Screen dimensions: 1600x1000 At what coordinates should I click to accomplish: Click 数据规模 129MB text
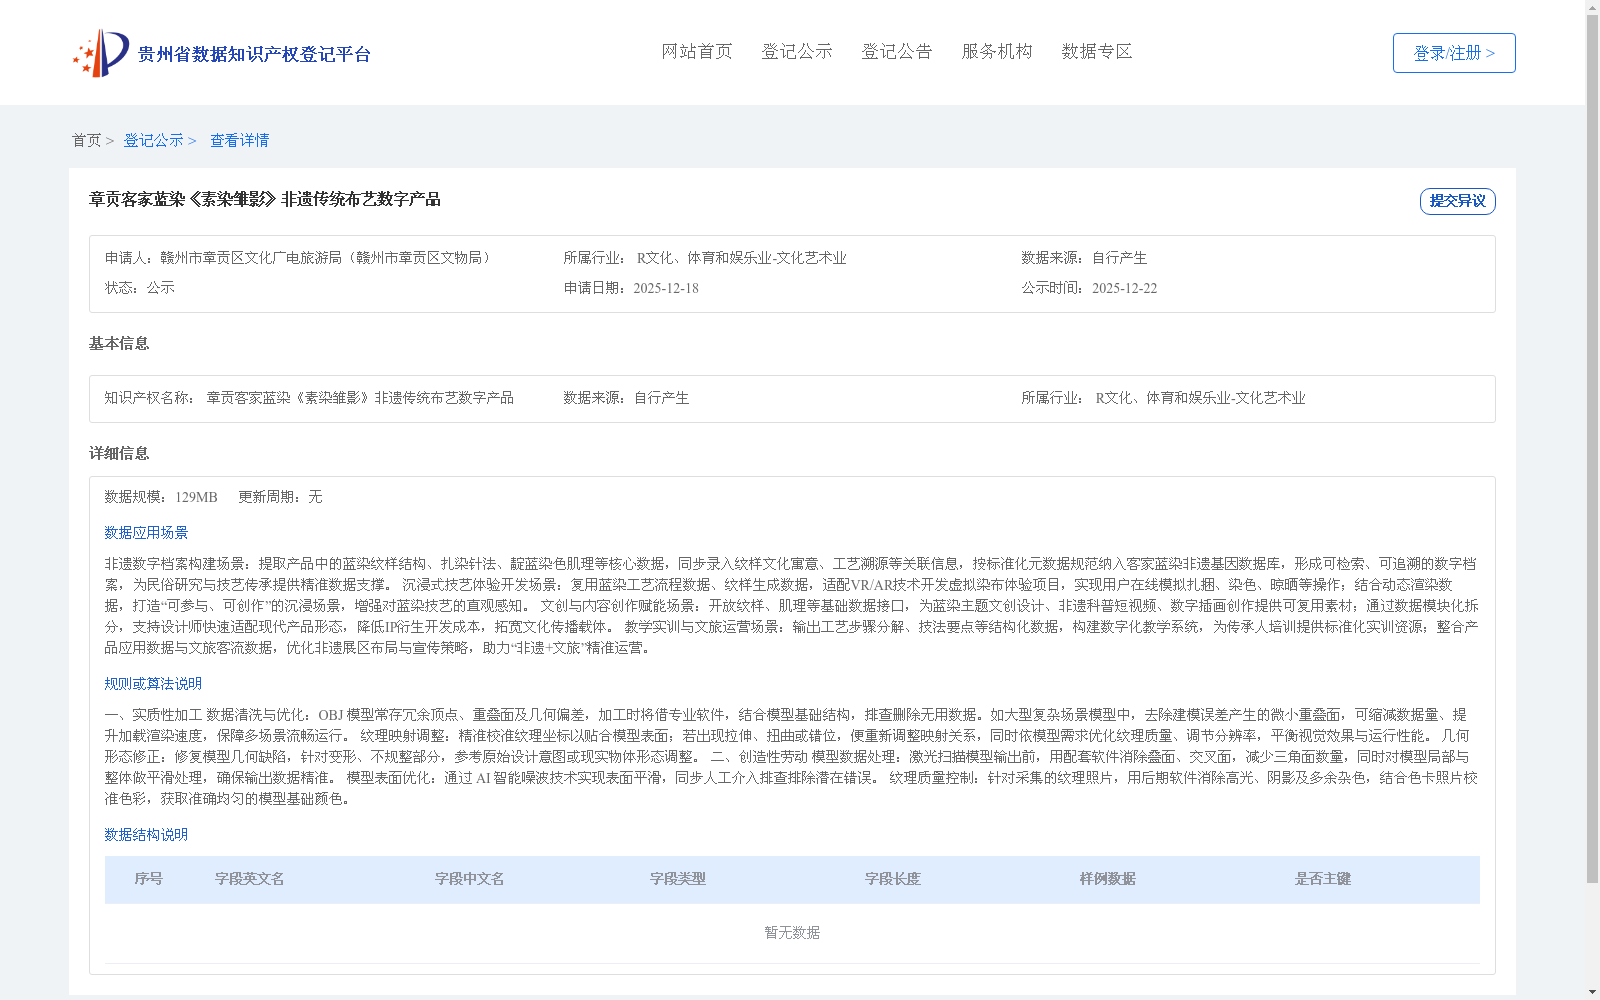click(x=160, y=497)
